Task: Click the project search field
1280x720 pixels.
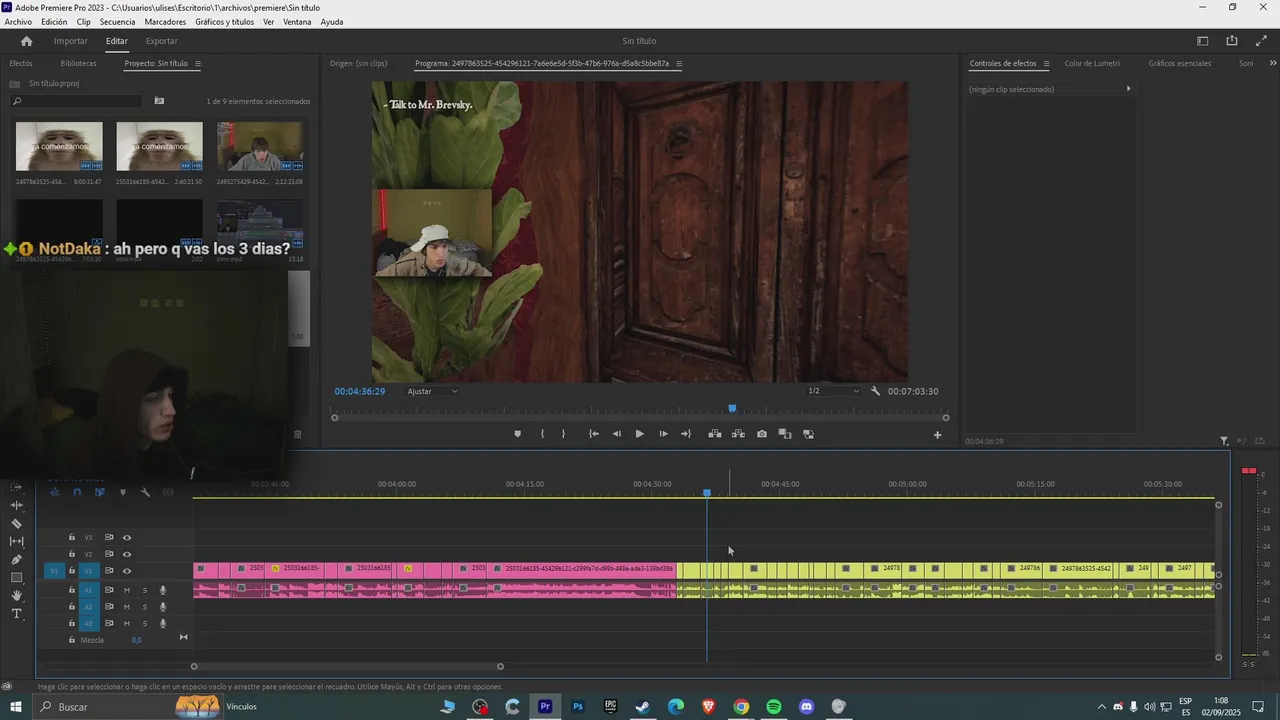Action: pyautogui.click(x=77, y=101)
